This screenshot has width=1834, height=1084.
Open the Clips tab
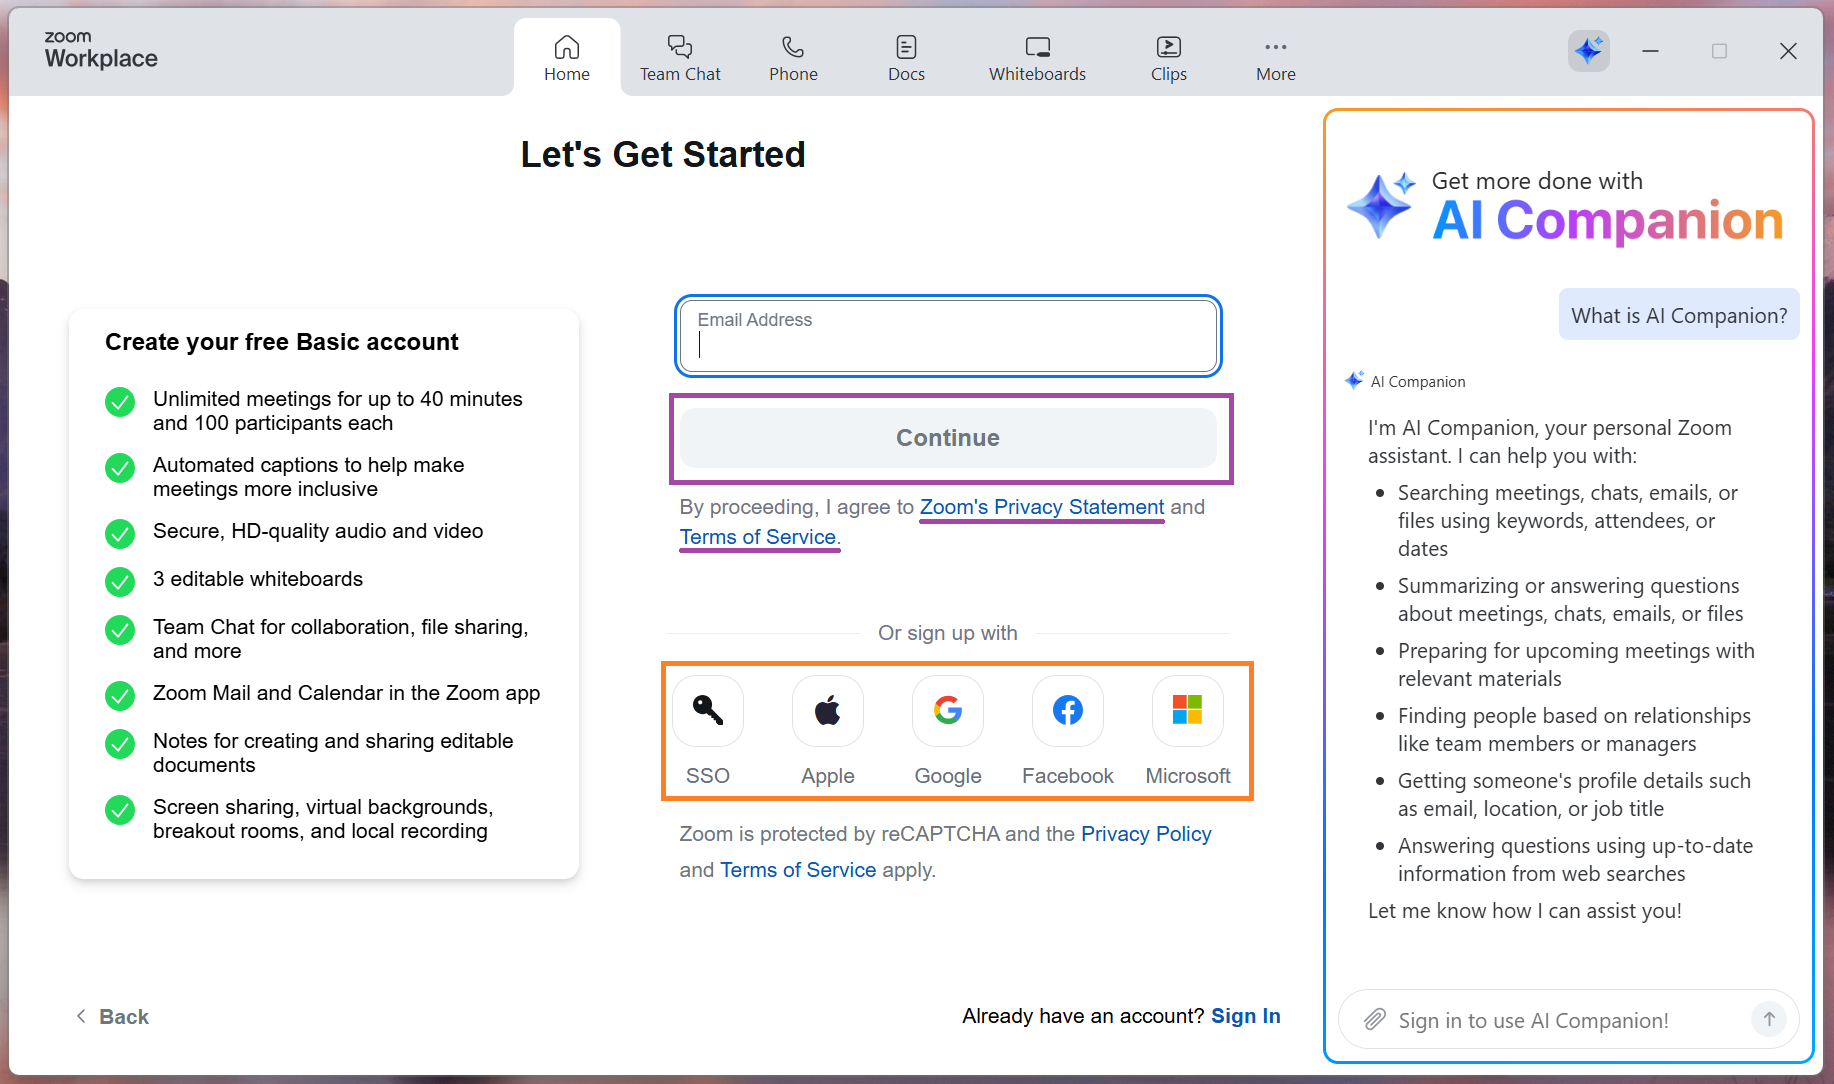[x=1168, y=58]
